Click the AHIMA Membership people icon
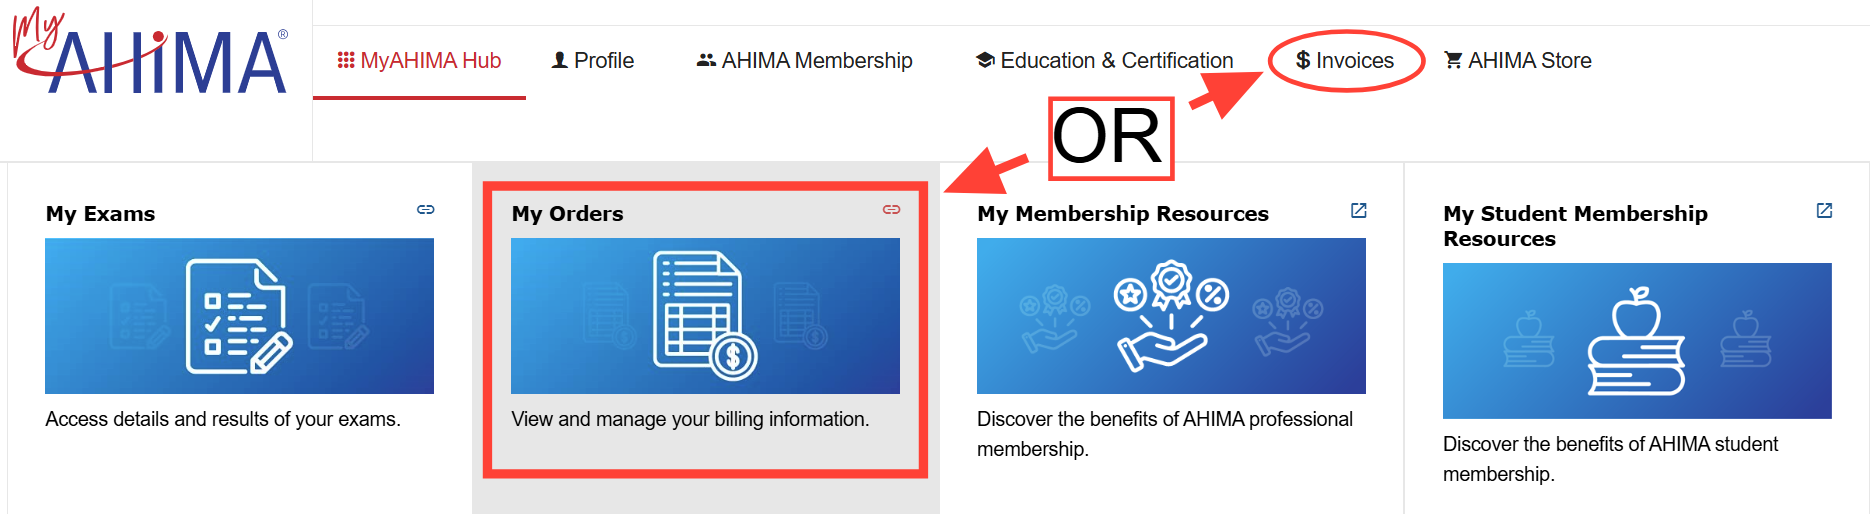This screenshot has height=514, width=1870. [x=706, y=60]
